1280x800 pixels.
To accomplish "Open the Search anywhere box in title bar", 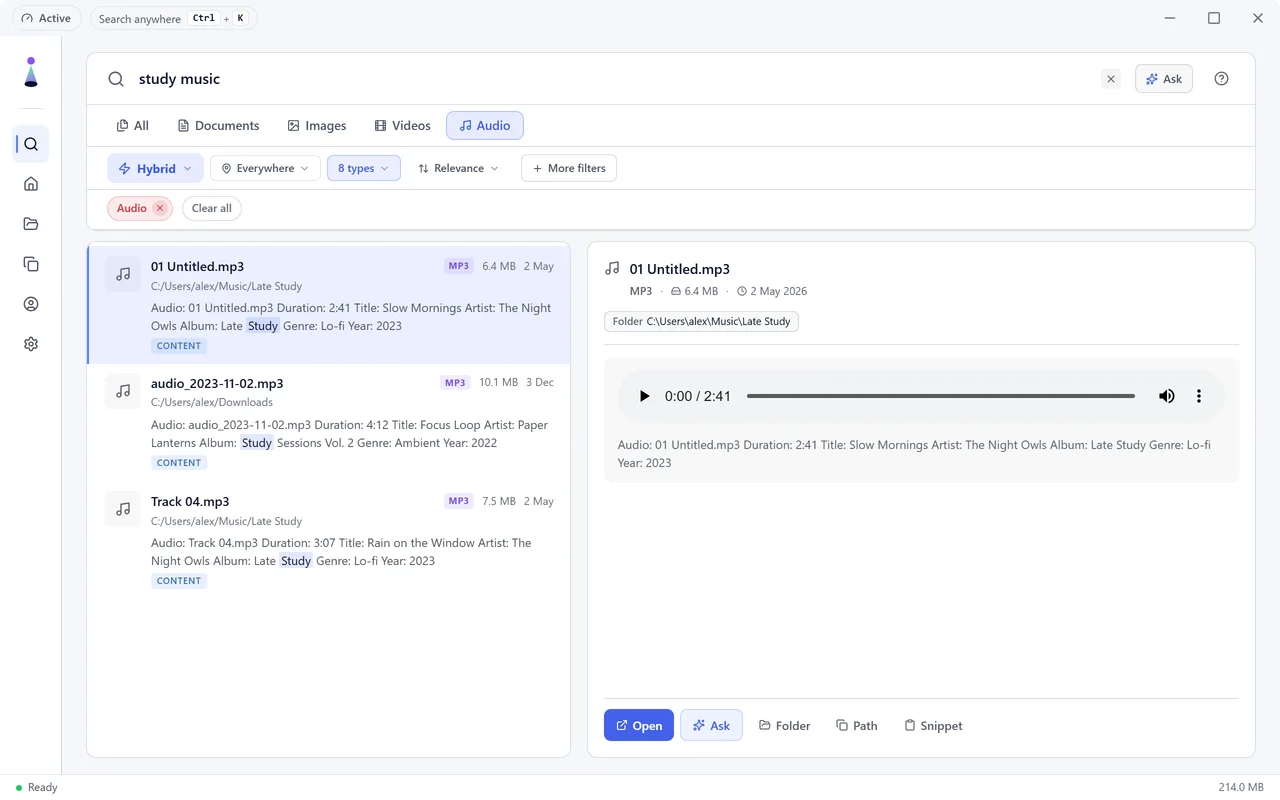I will 173,18.
